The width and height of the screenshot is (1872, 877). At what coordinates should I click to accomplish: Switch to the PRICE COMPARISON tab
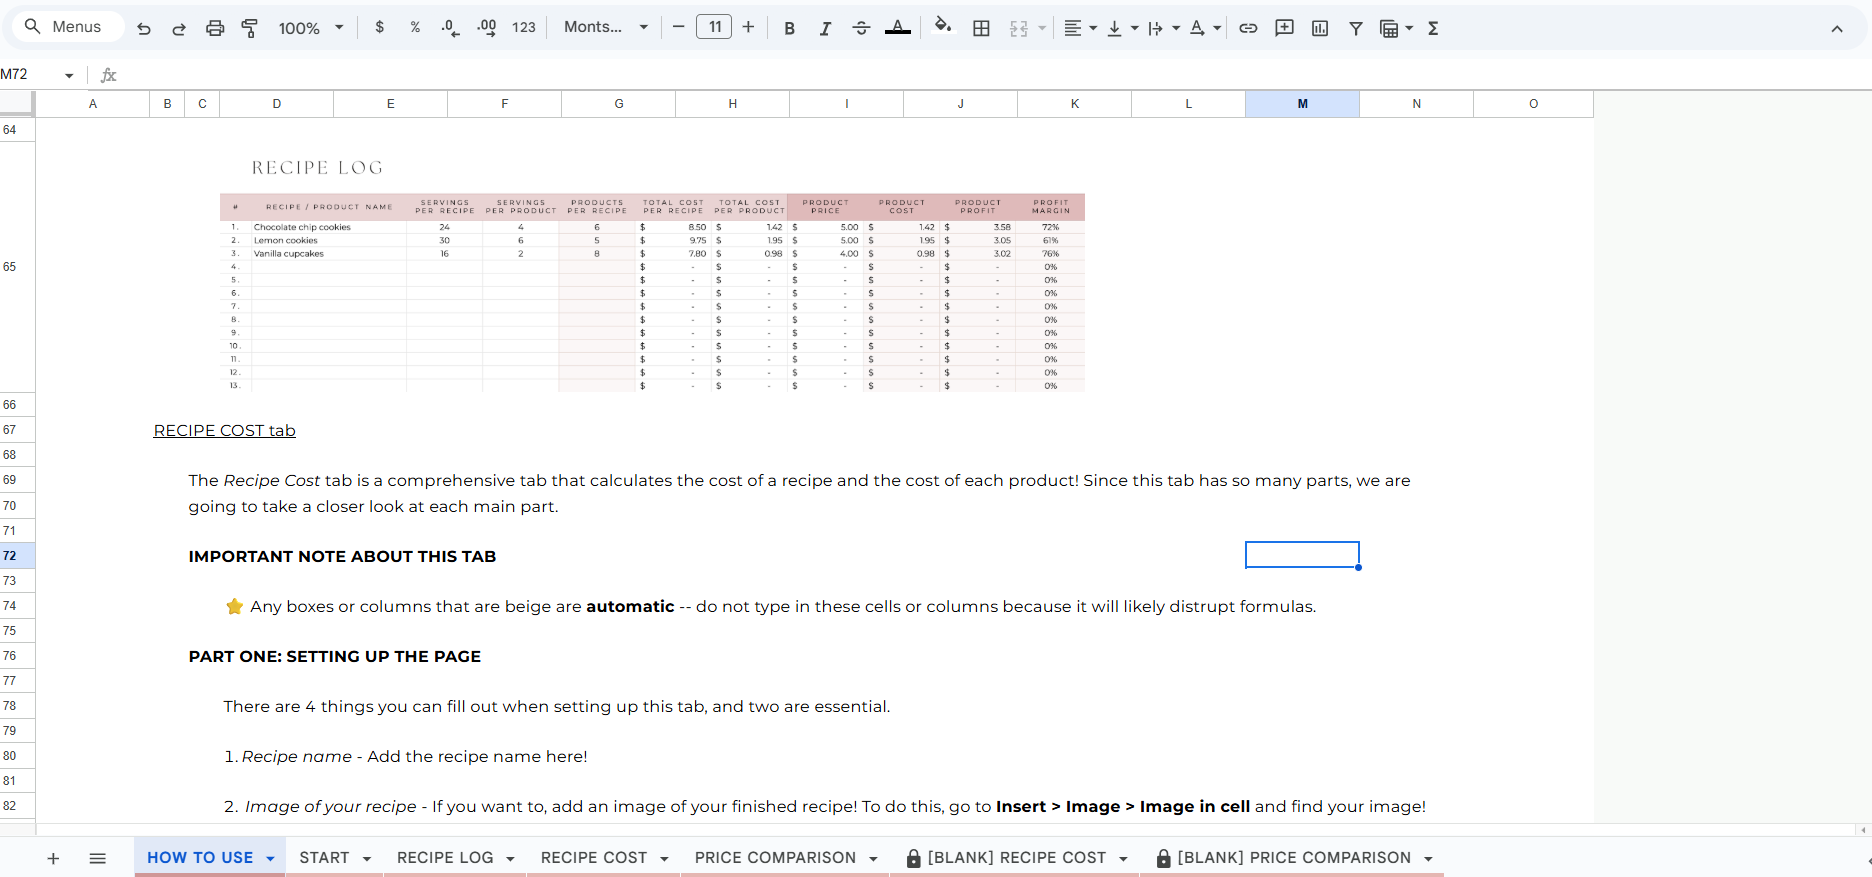(x=775, y=858)
